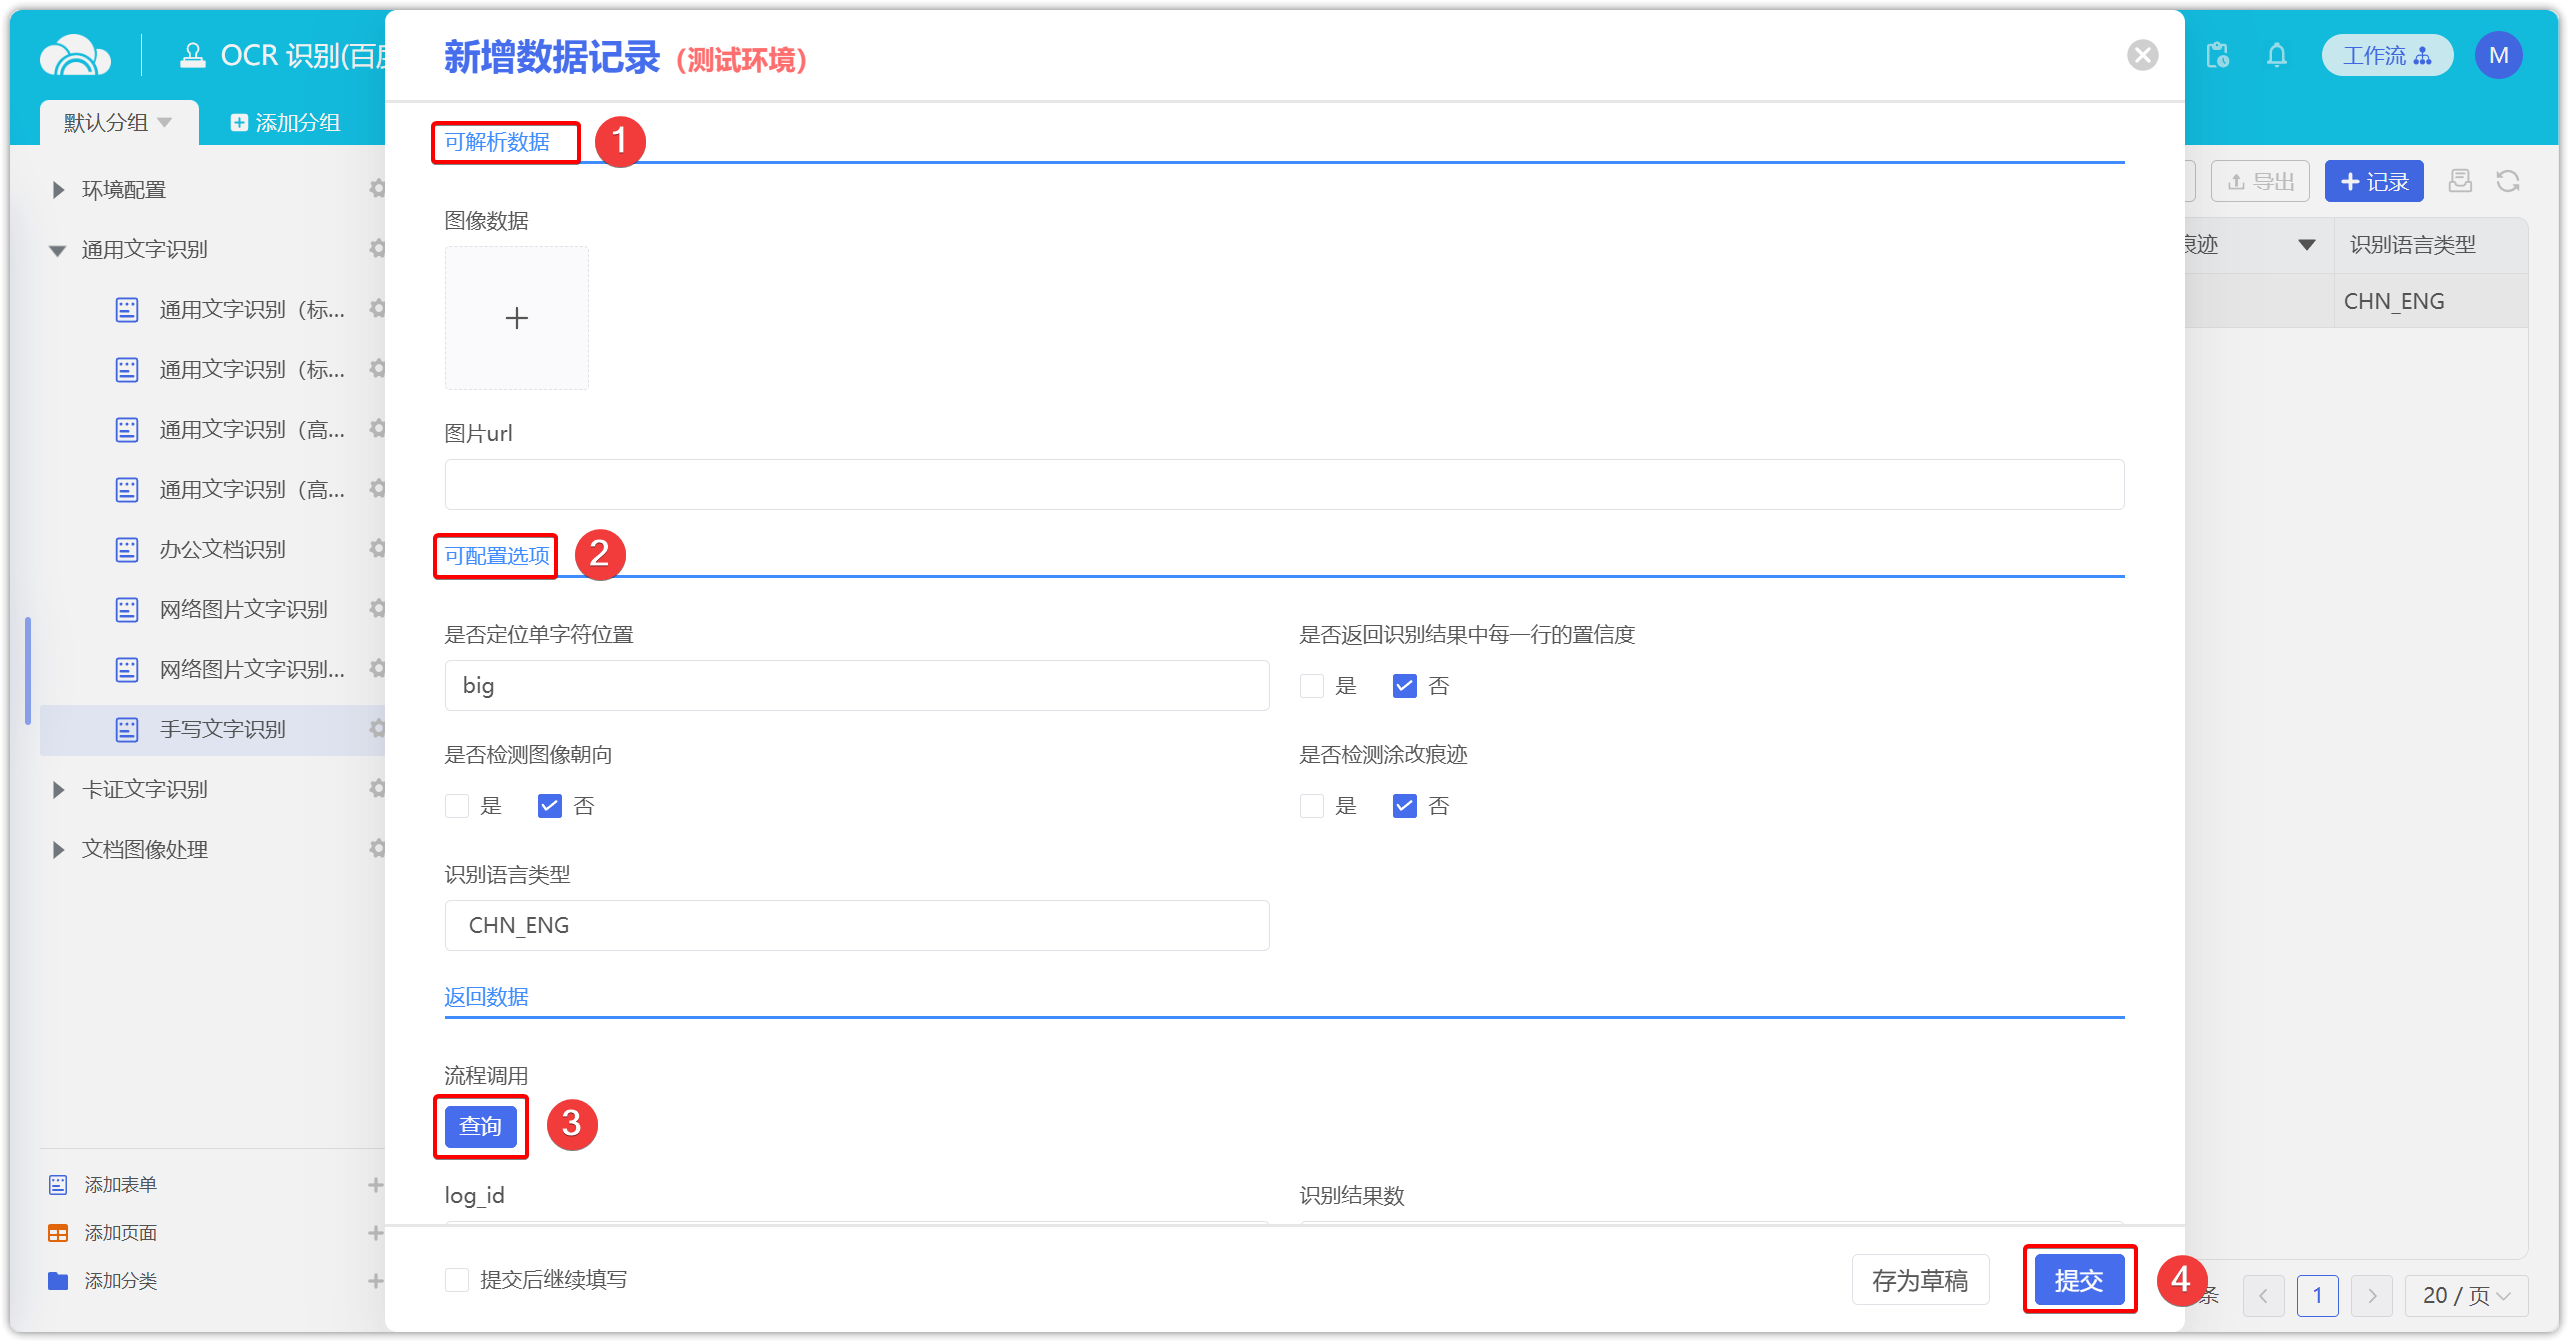Click the 添加分类 folder icon
This screenshot has height=1342, width=2569.
click(58, 1281)
